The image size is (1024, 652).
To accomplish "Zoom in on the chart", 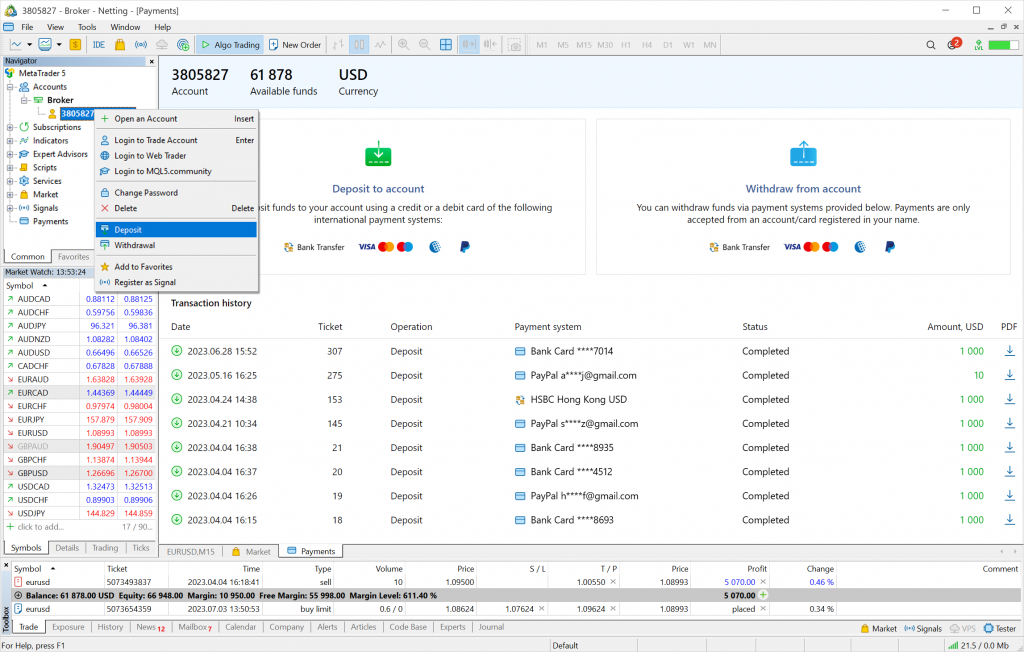I will [403, 44].
